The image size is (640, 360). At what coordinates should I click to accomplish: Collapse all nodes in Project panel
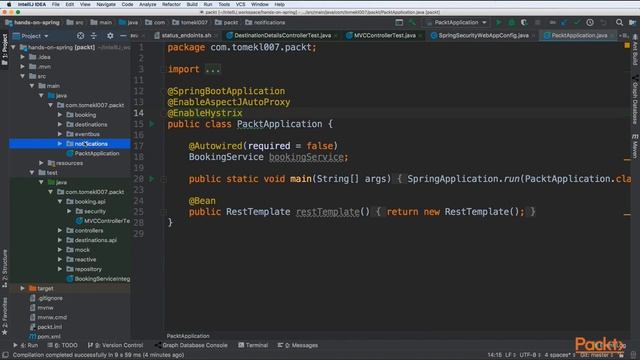point(93,36)
